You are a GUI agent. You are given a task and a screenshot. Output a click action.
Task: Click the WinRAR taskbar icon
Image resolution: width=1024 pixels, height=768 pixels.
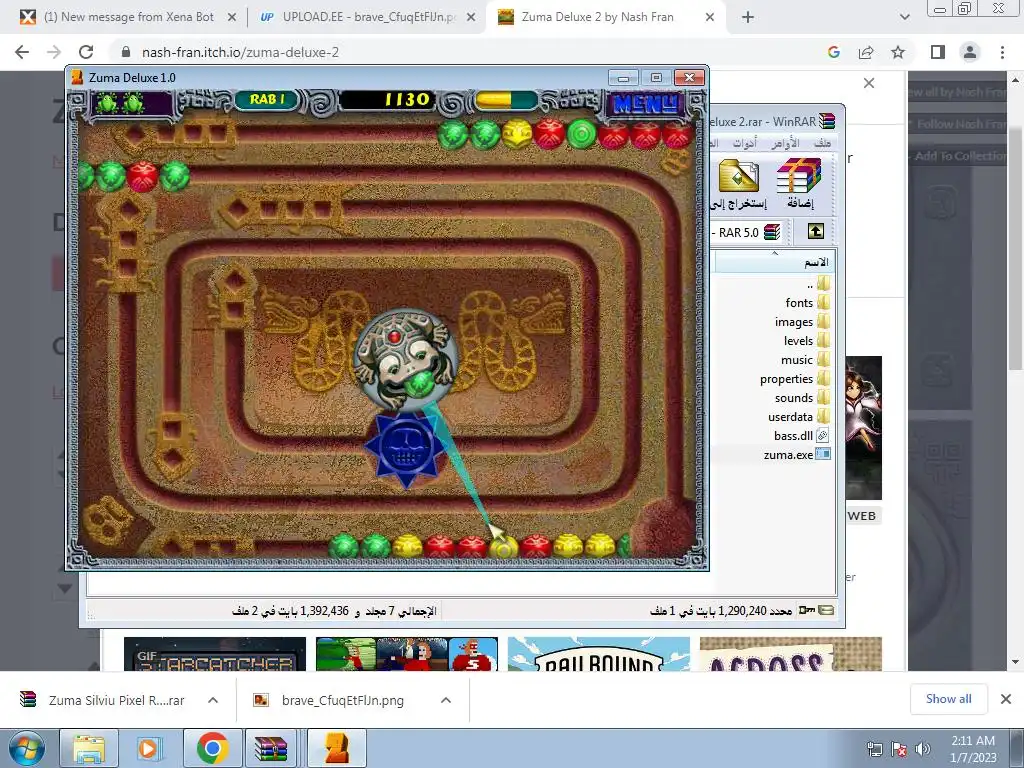[272, 748]
